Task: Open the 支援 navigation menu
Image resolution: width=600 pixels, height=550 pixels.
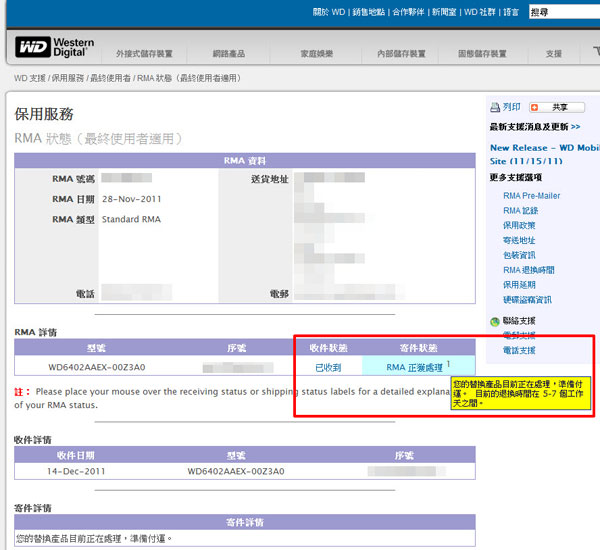Action: tap(554, 54)
